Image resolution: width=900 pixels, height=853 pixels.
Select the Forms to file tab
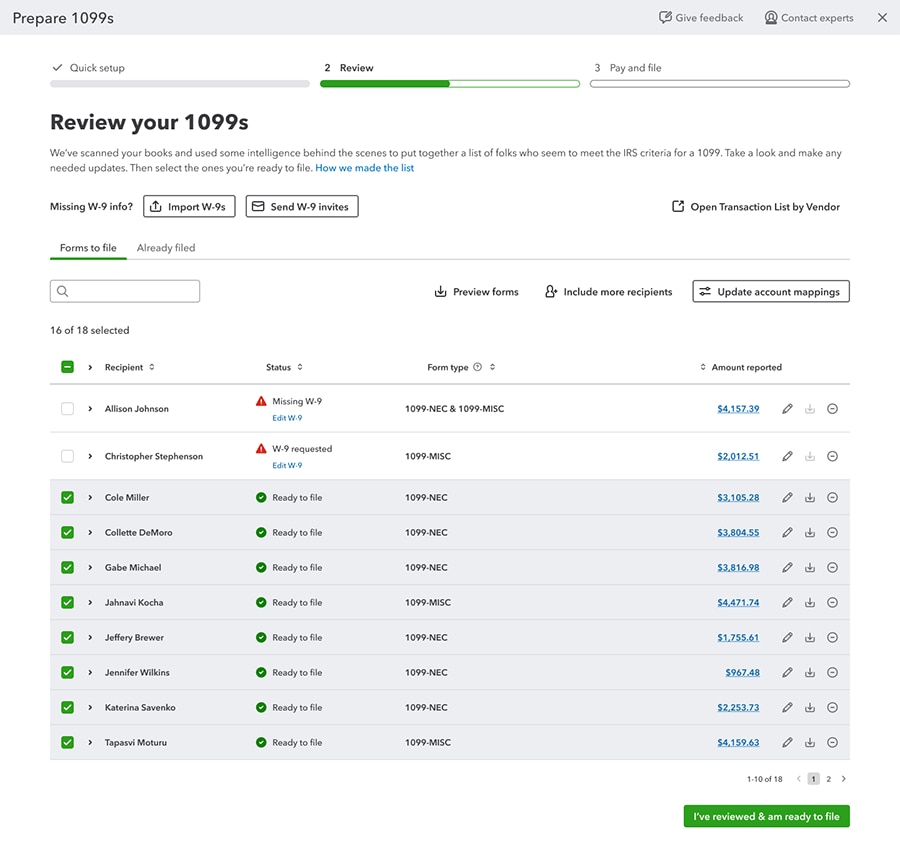[88, 248]
